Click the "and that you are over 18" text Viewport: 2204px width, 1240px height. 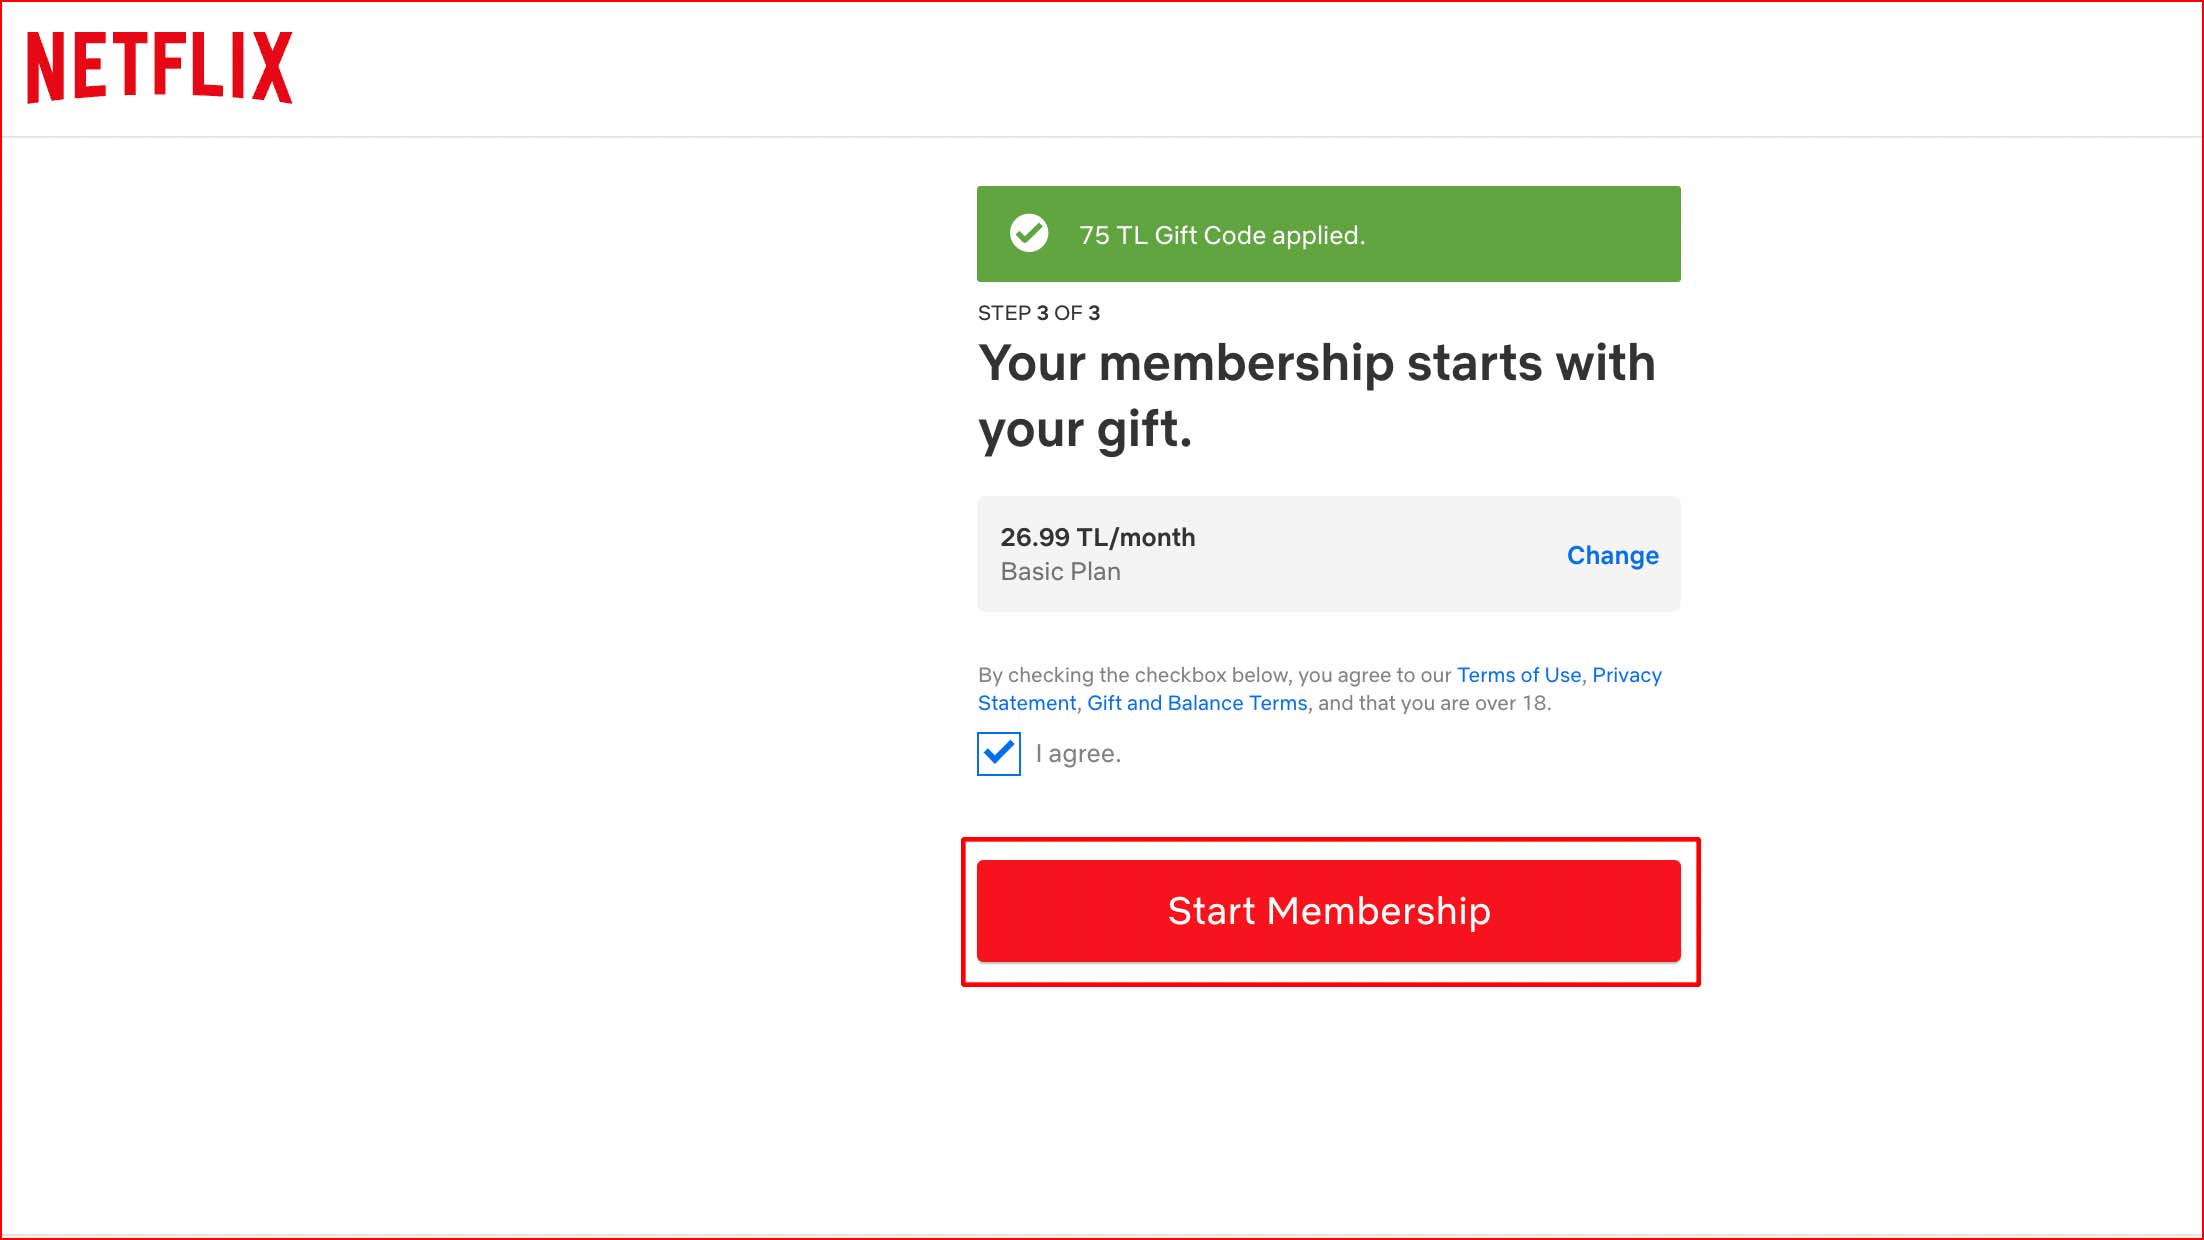click(x=1434, y=703)
